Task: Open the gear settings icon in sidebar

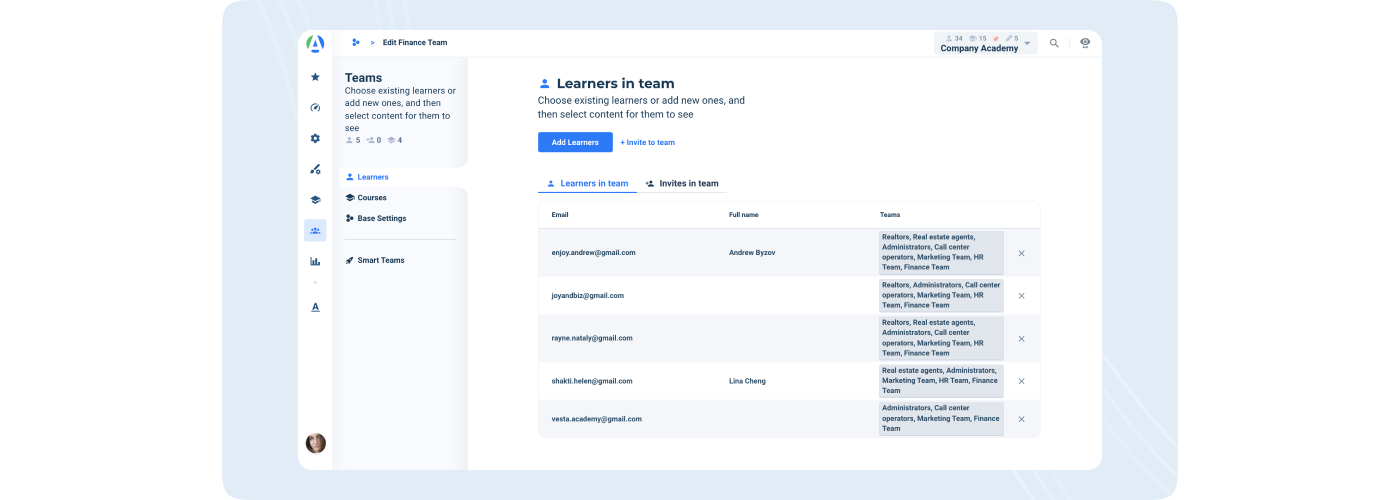Action: pyautogui.click(x=315, y=139)
